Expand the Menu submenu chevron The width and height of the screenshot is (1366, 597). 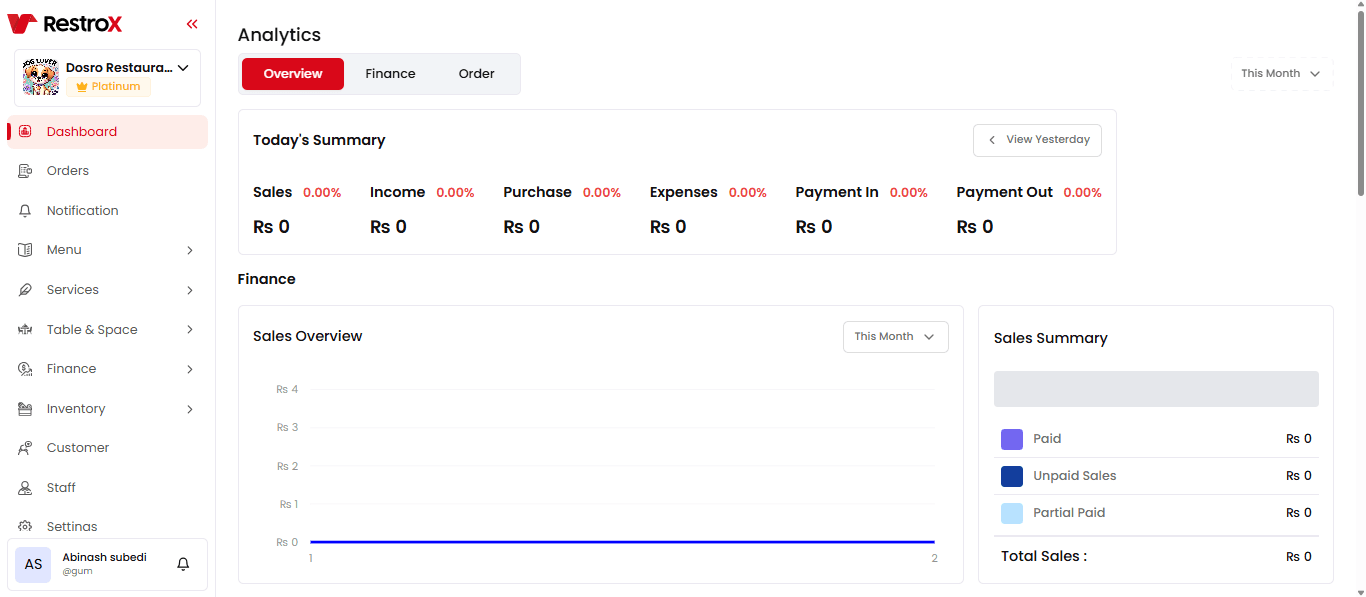[x=190, y=250]
